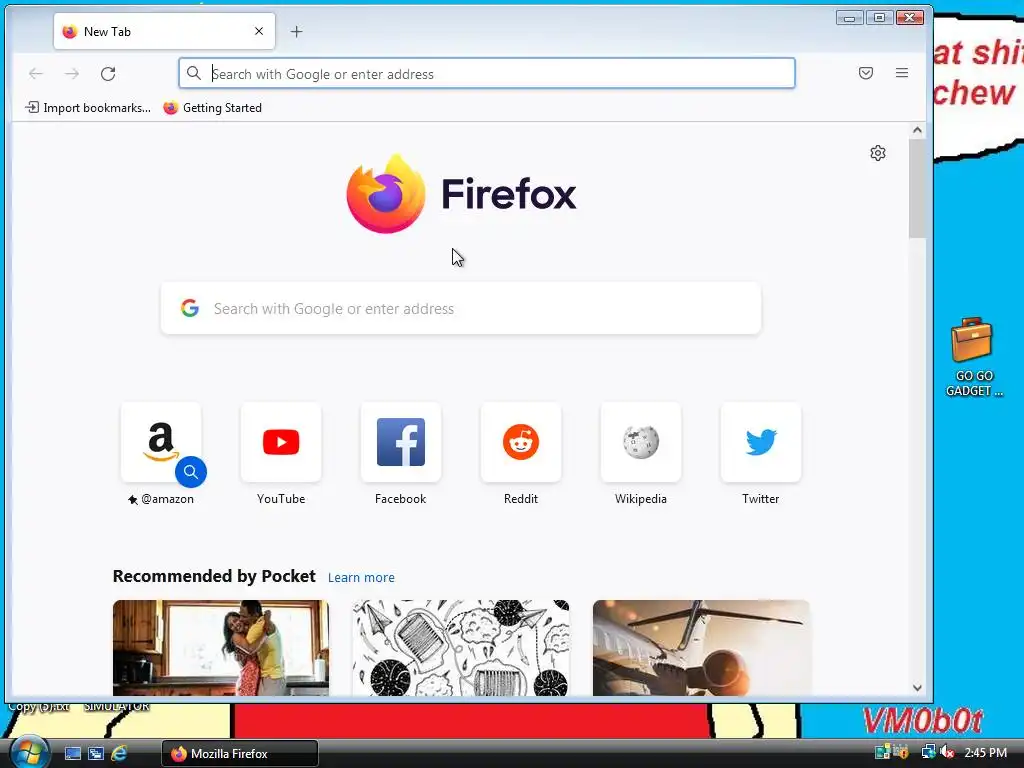Image resolution: width=1024 pixels, height=768 pixels.
Task: Open the Twitter top site tile
Action: pos(761,442)
